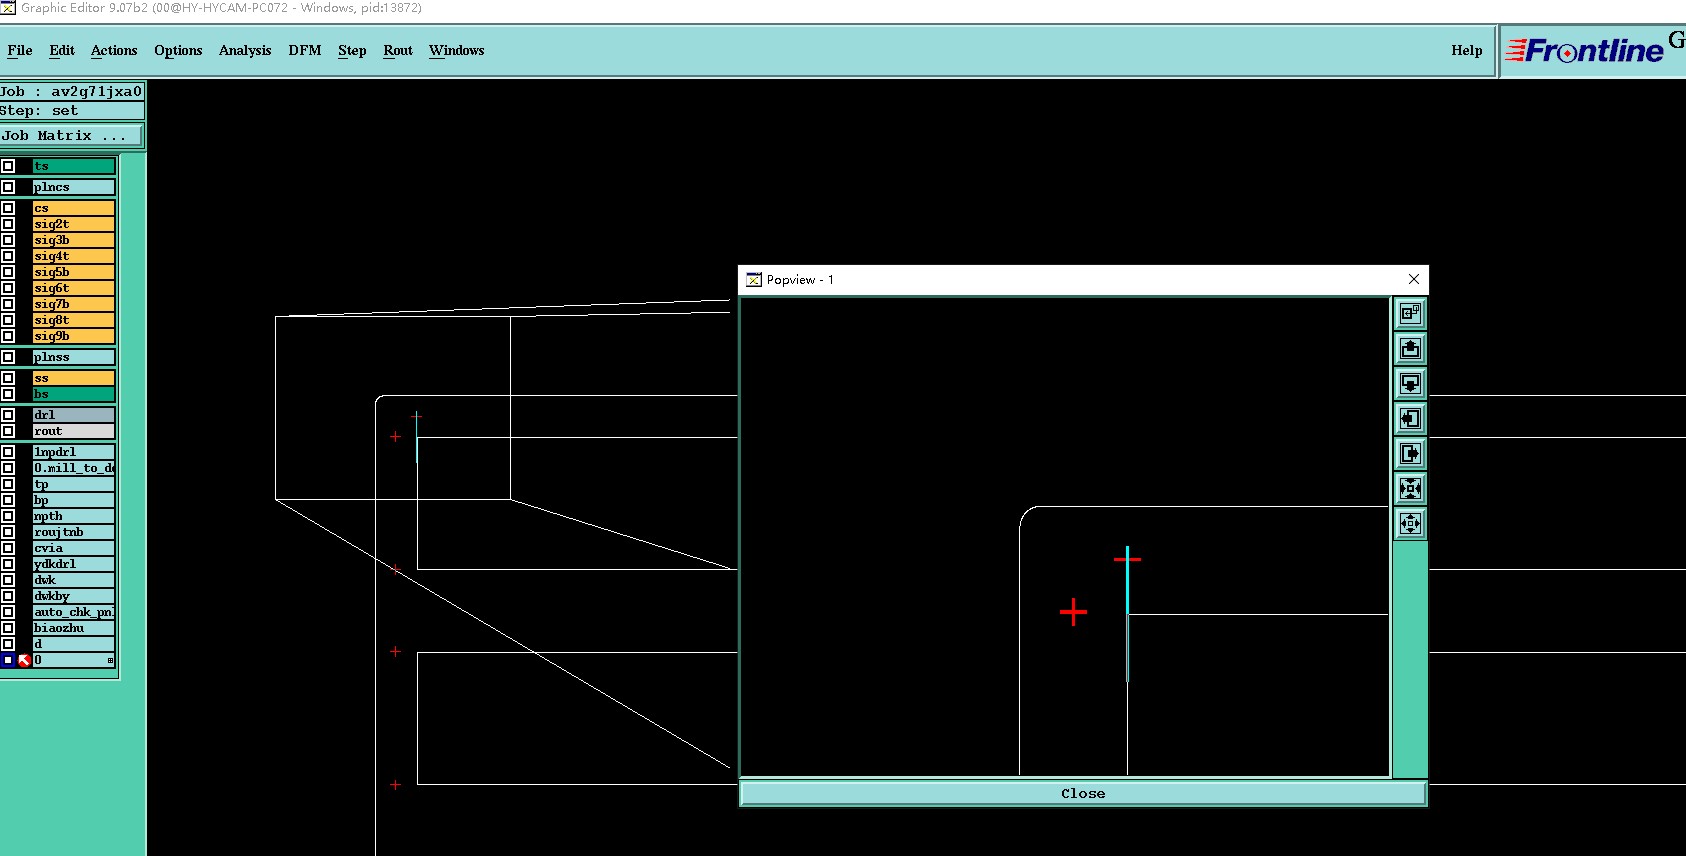Open the Analysis menu

click(245, 50)
